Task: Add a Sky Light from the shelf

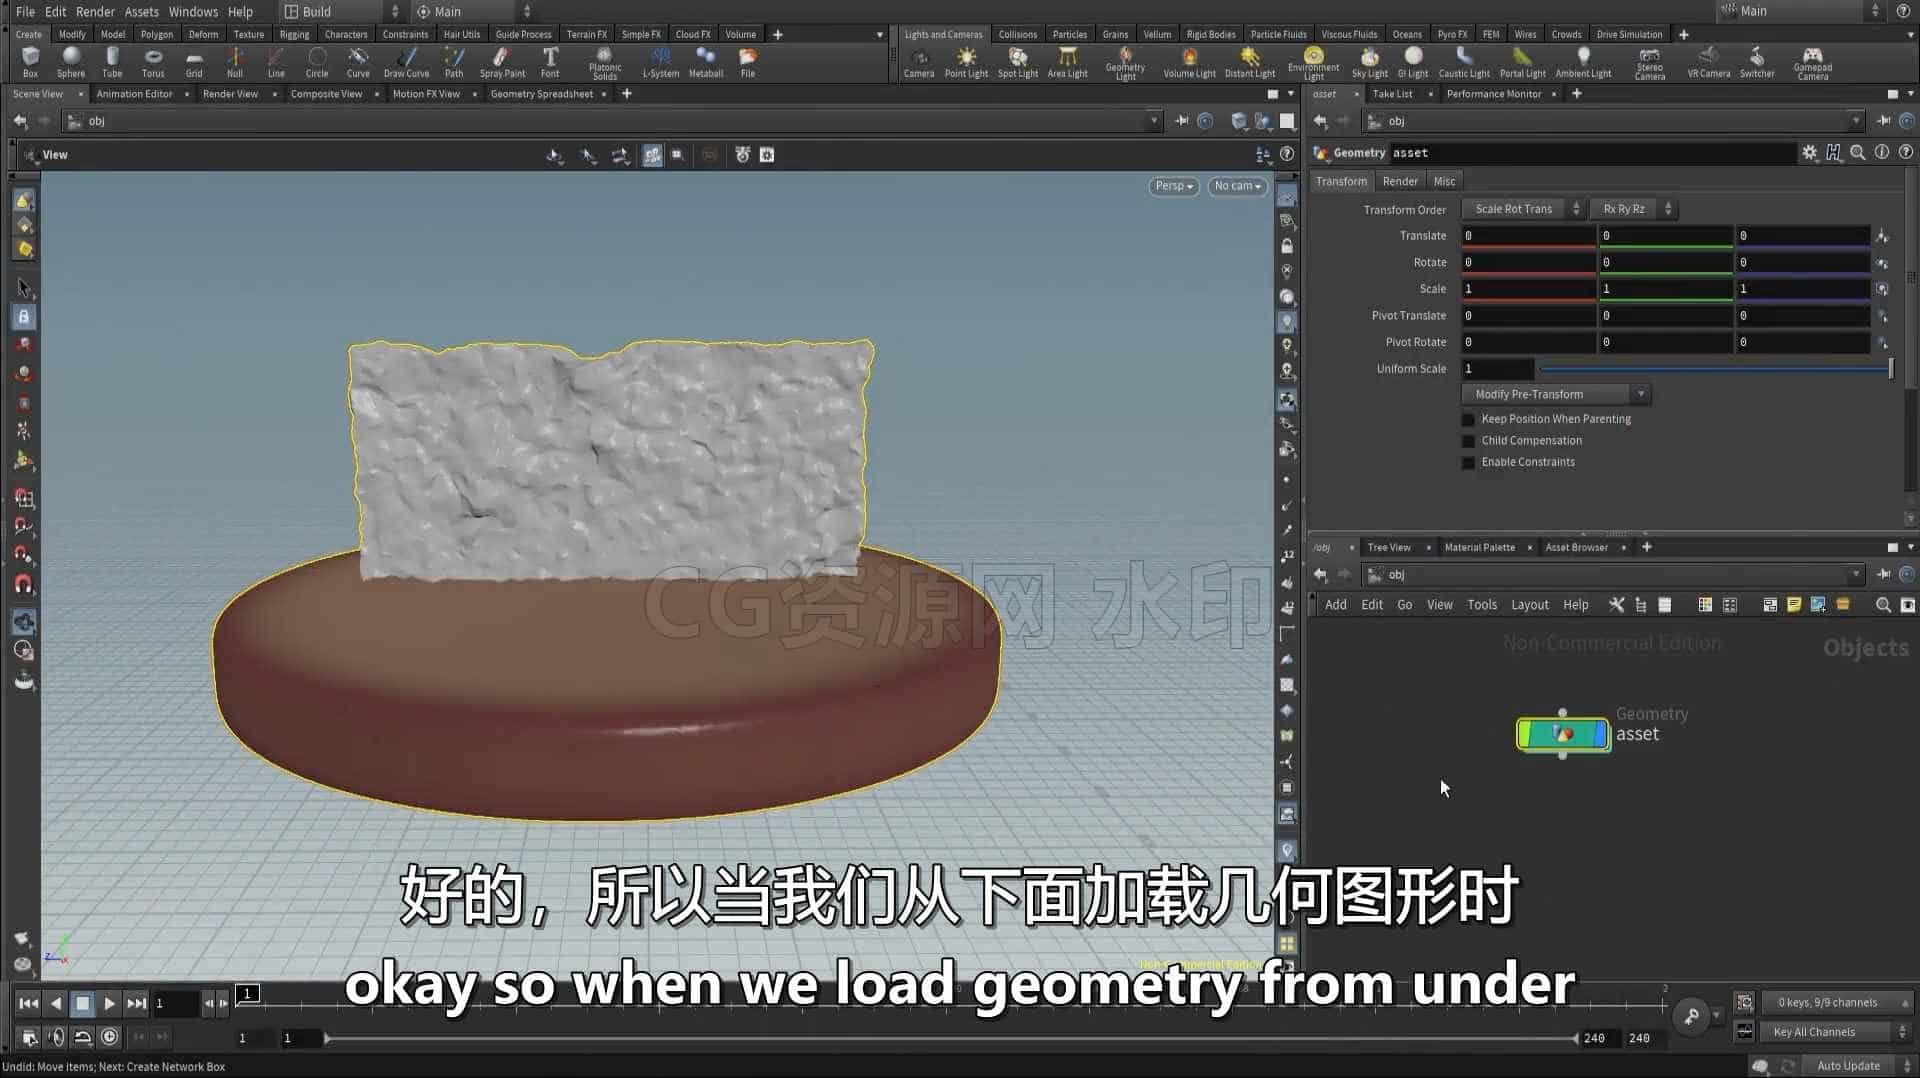Action: (1370, 62)
